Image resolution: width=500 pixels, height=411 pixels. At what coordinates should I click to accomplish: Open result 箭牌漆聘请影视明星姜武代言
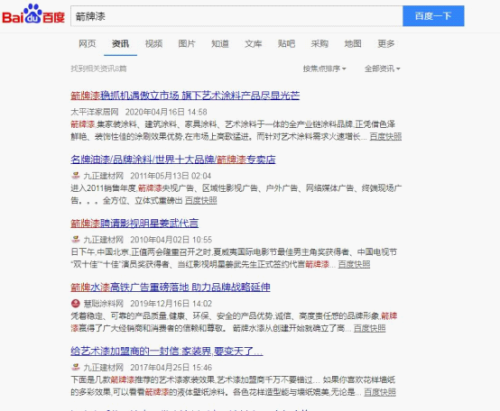(x=134, y=223)
